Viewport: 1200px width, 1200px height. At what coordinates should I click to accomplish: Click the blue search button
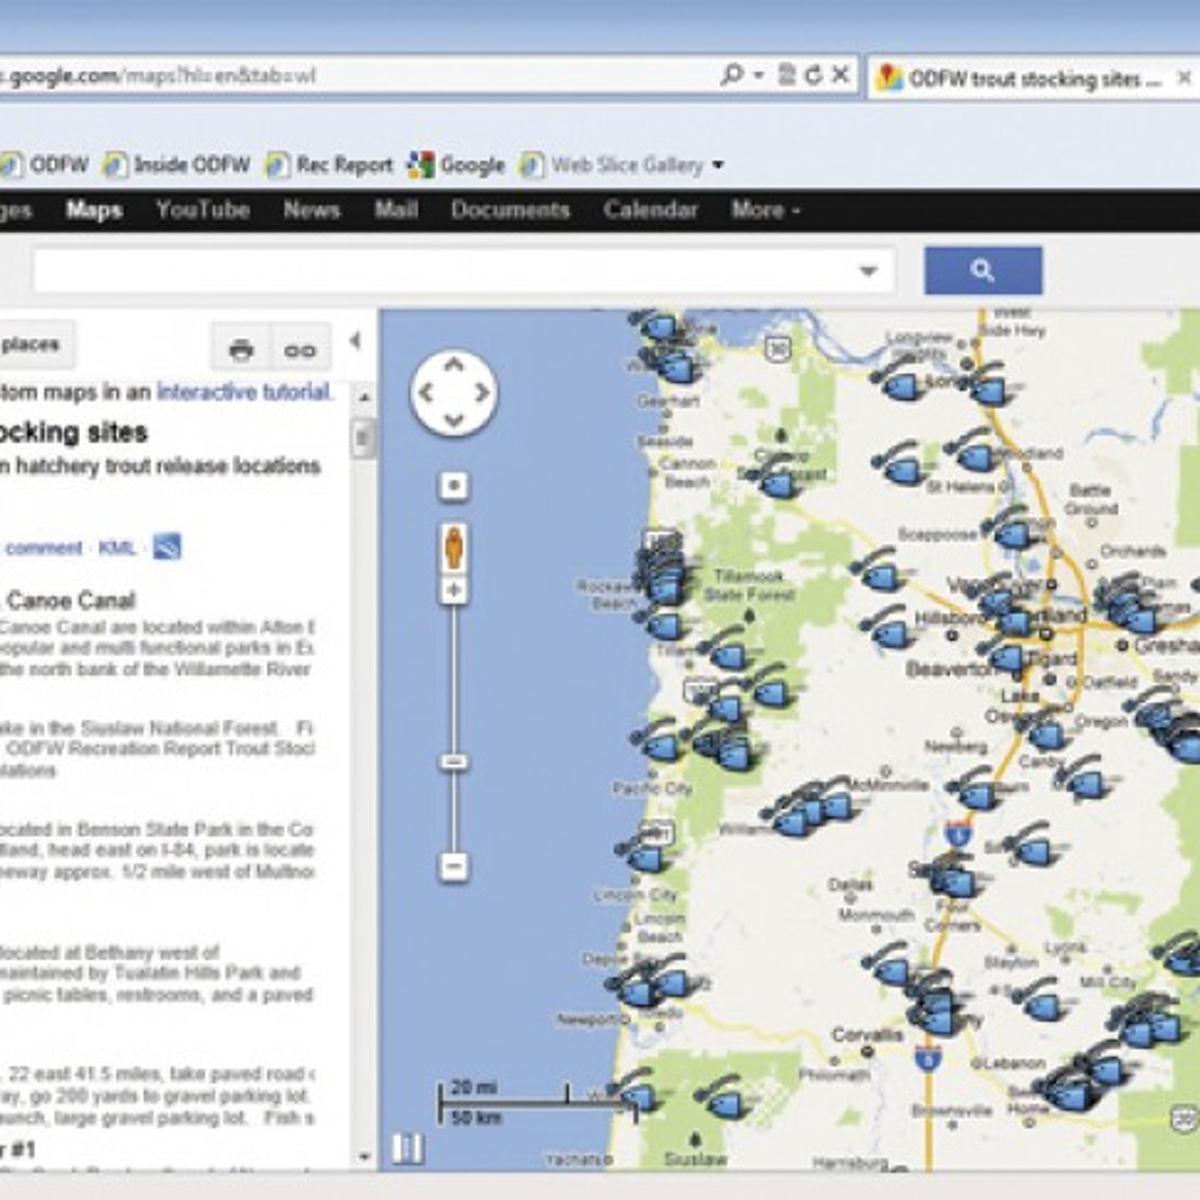point(982,270)
